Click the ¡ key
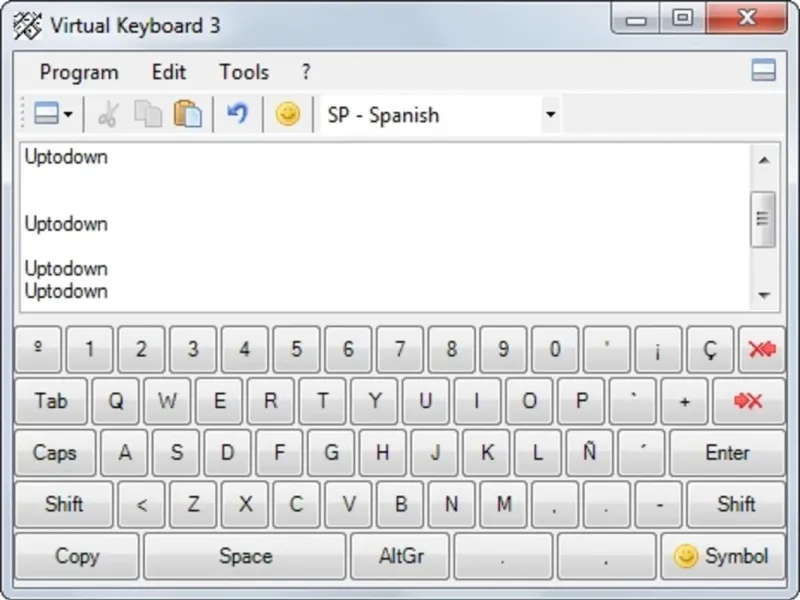800x600 pixels. pyautogui.click(x=658, y=349)
